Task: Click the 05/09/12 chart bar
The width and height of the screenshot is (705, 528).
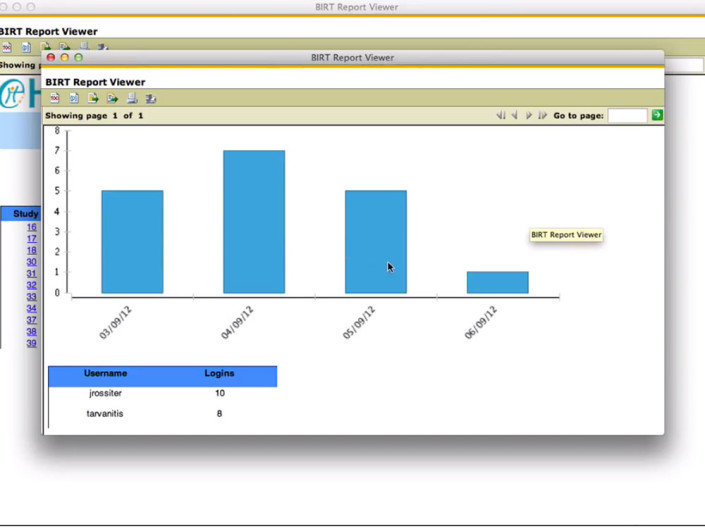Action: [x=376, y=242]
